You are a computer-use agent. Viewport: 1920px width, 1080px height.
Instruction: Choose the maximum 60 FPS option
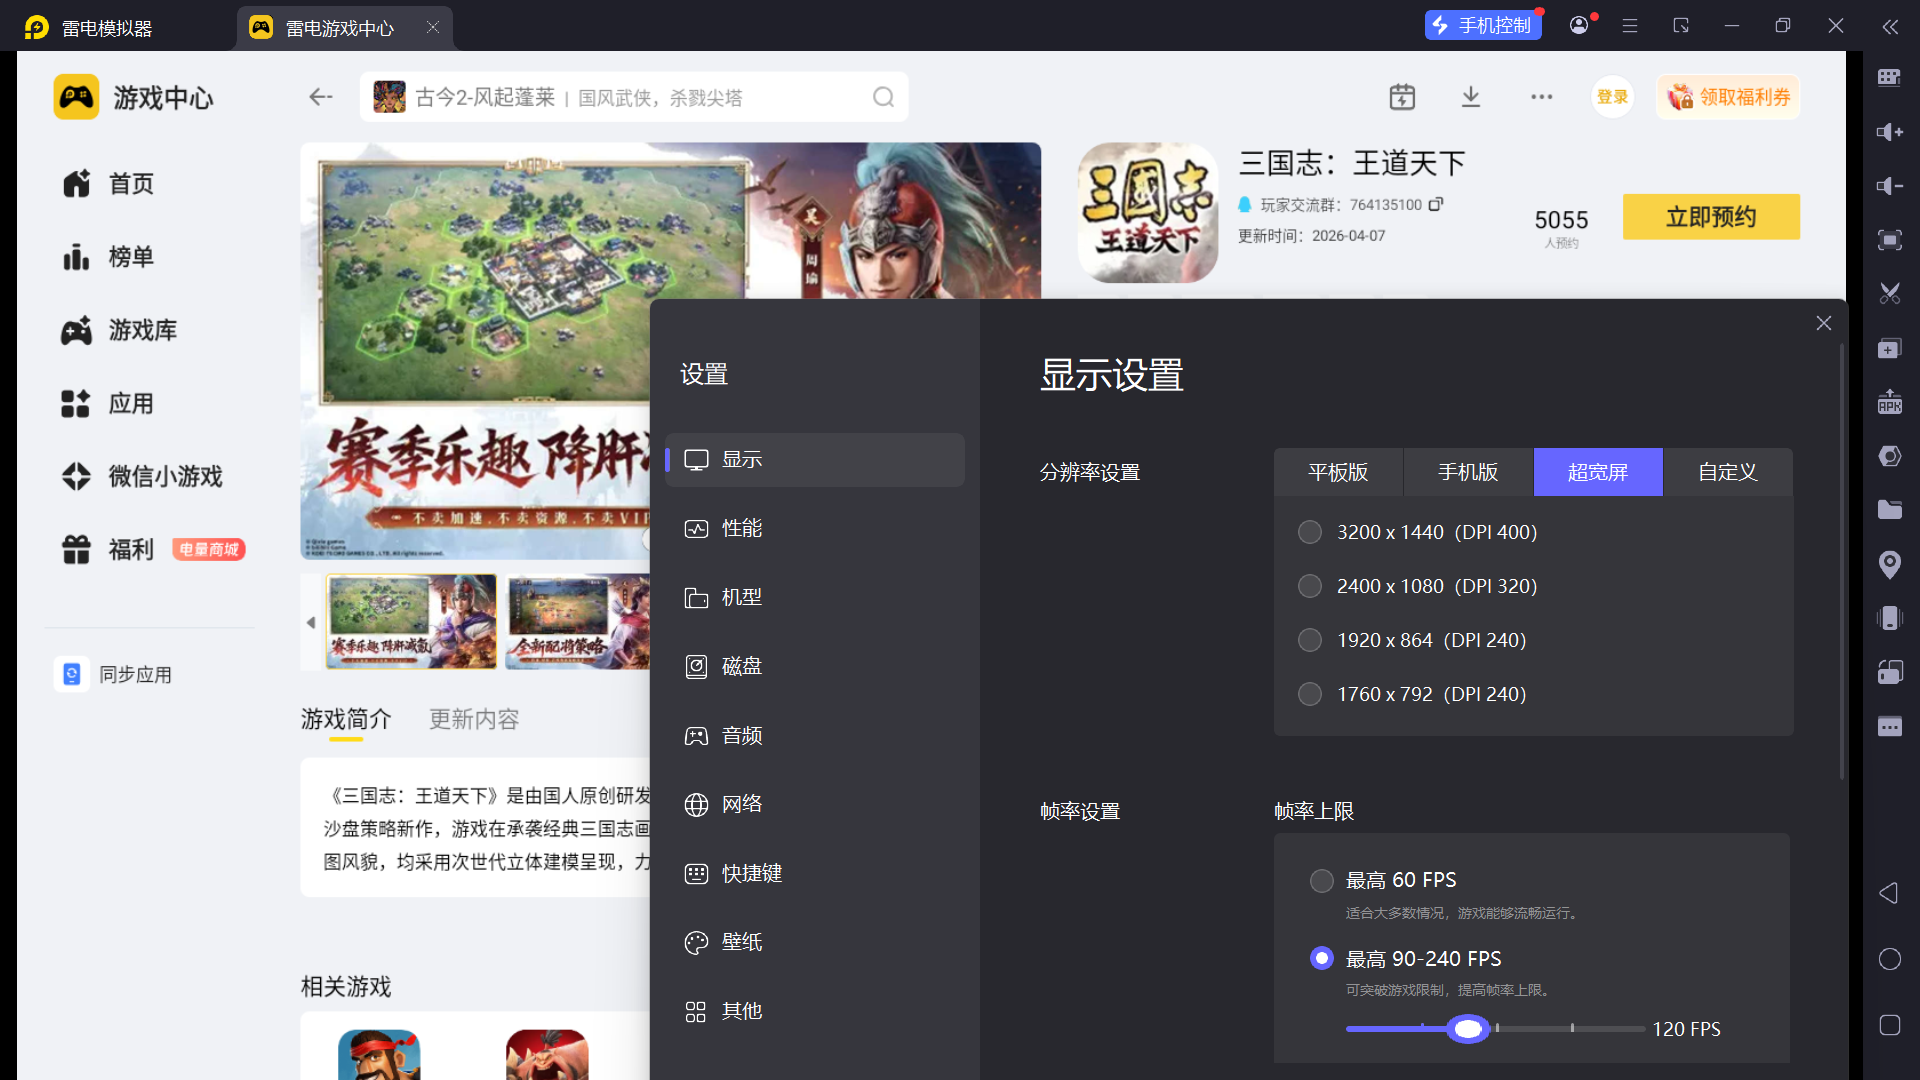click(x=1322, y=880)
